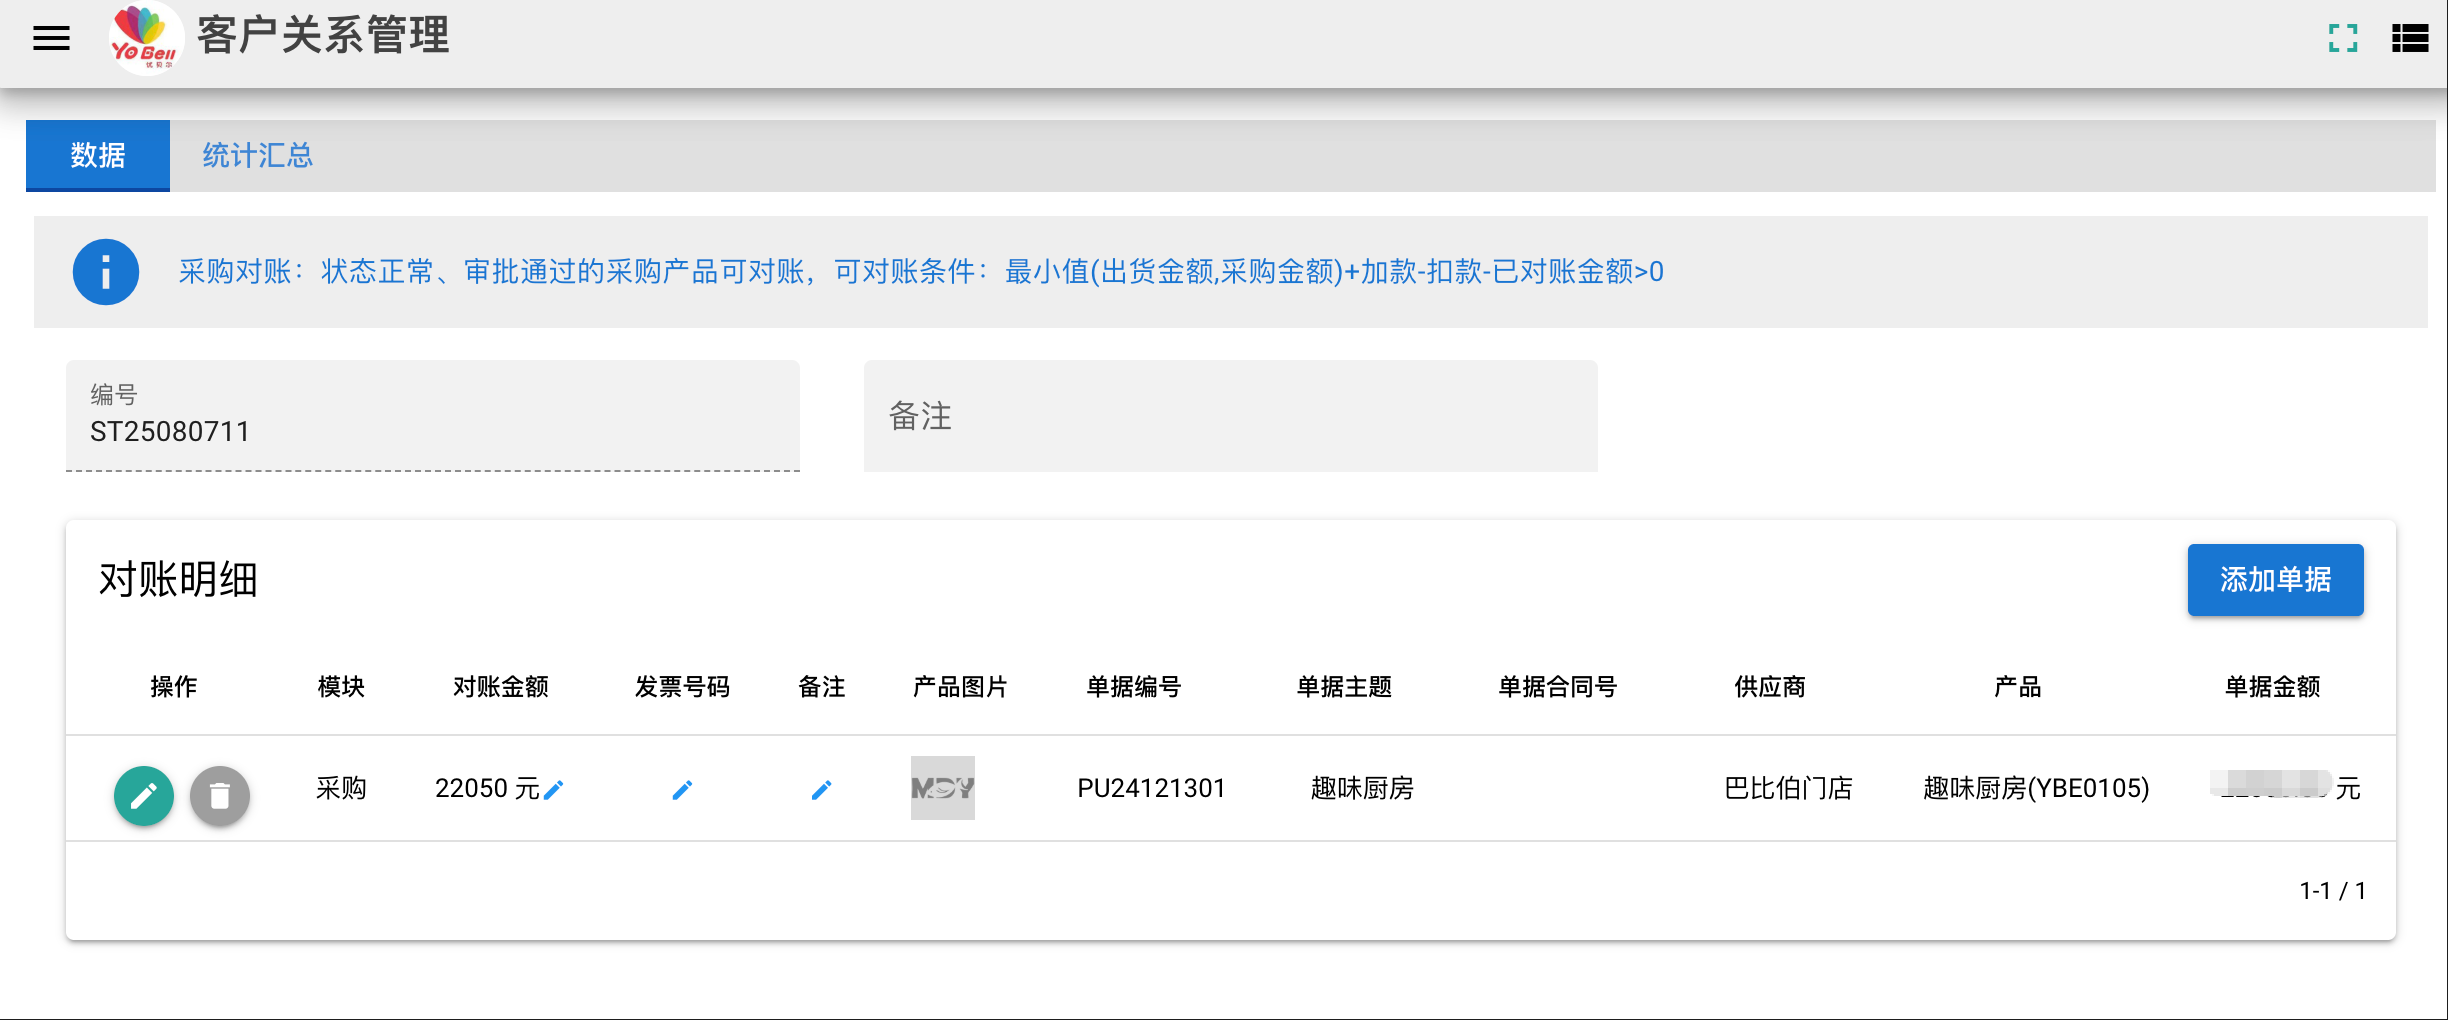This screenshot has height=1020, width=2448.
Task: Click the 供应商 column header
Action: pyautogui.click(x=1769, y=687)
